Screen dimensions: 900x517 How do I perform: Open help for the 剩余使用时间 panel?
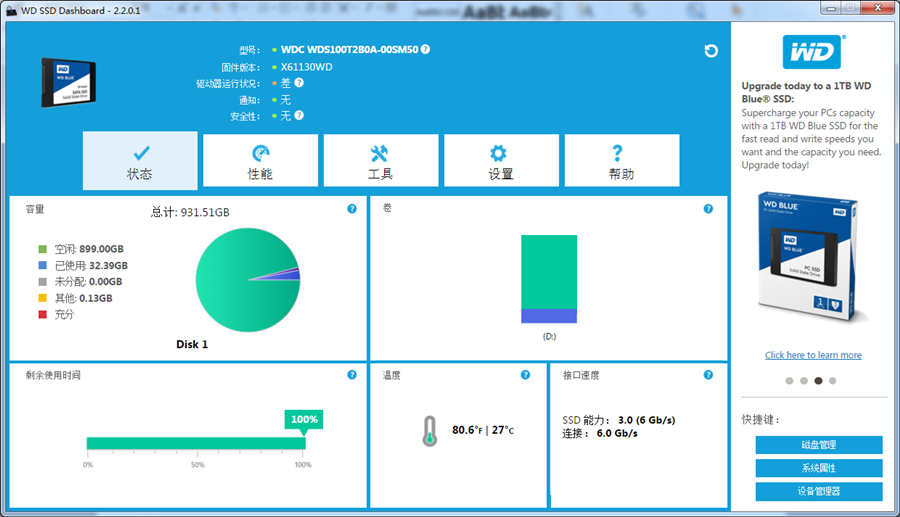pyautogui.click(x=352, y=375)
